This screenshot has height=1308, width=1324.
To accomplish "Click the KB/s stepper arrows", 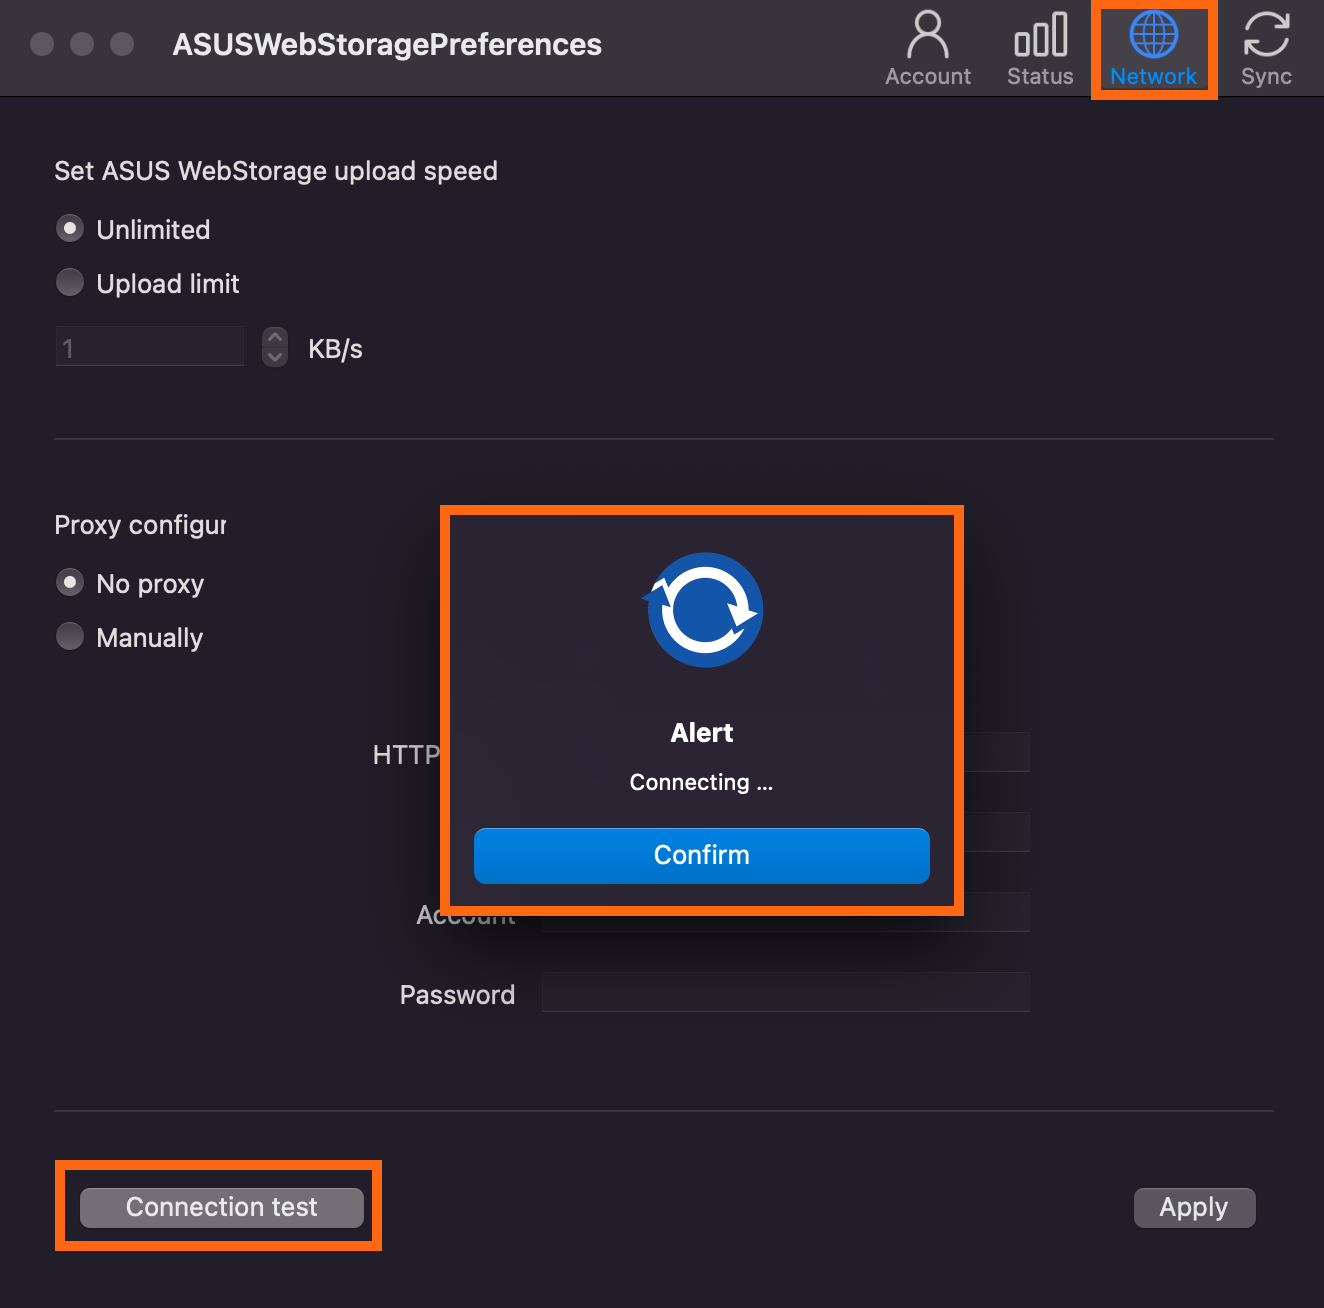I will click(275, 347).
